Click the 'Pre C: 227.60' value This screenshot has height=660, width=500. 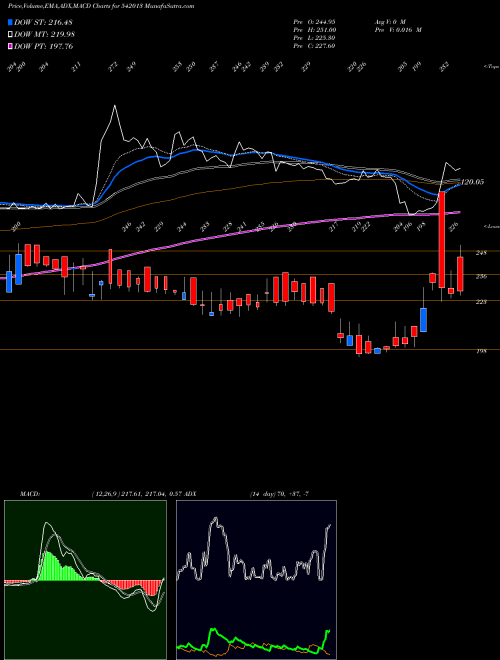[314, 46]
